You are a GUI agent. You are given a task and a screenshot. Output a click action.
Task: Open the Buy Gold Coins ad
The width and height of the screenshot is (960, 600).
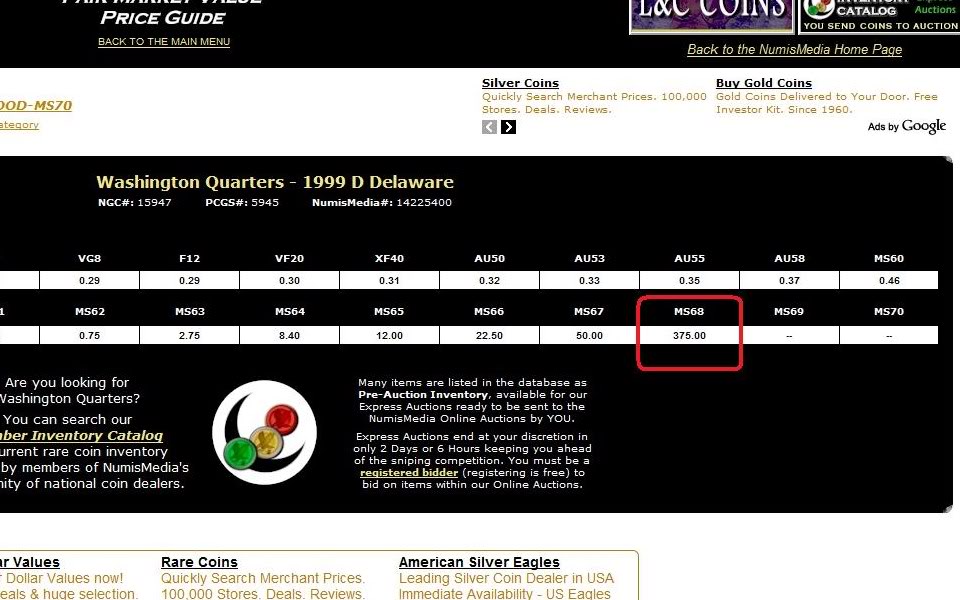point(763,83)
